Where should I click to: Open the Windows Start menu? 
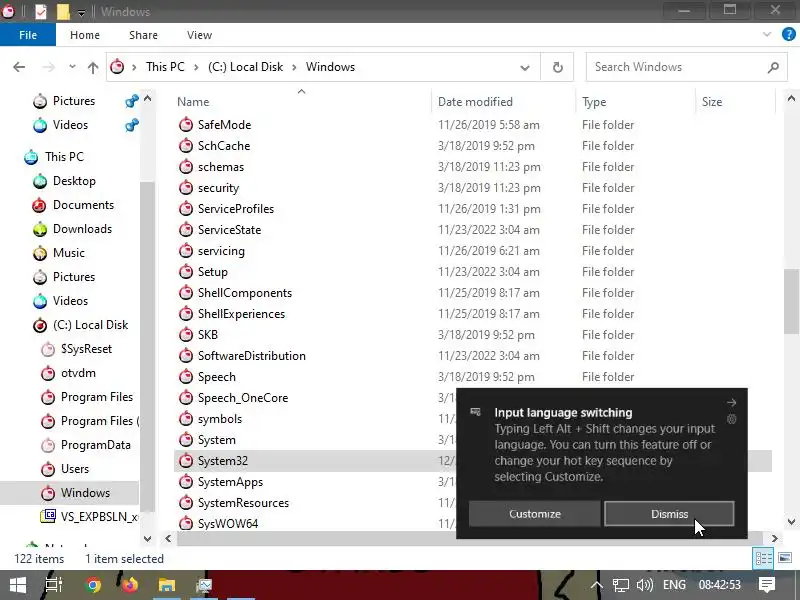pos(18,585)
